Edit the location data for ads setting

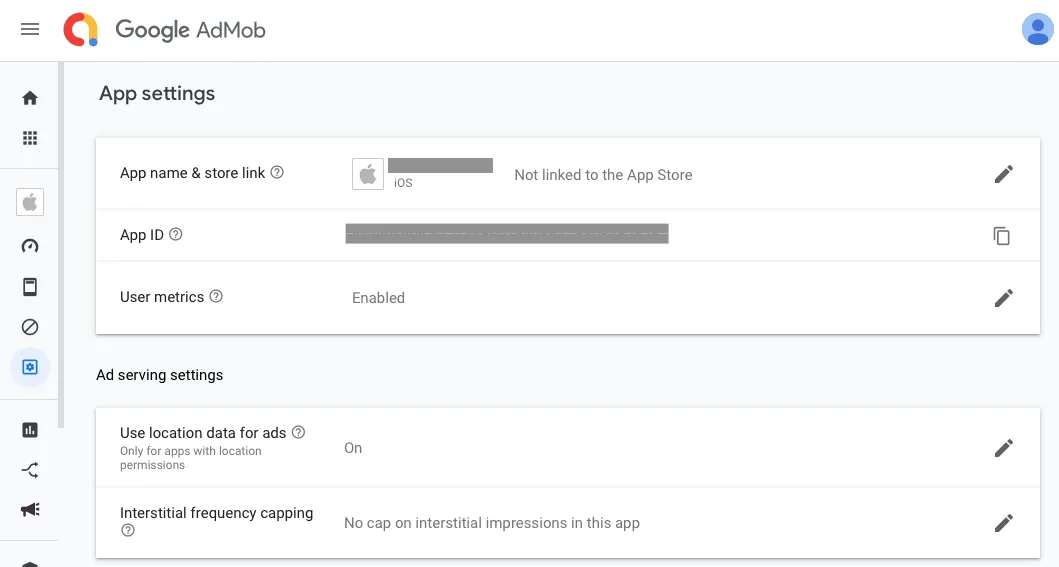coord(1004,448)
